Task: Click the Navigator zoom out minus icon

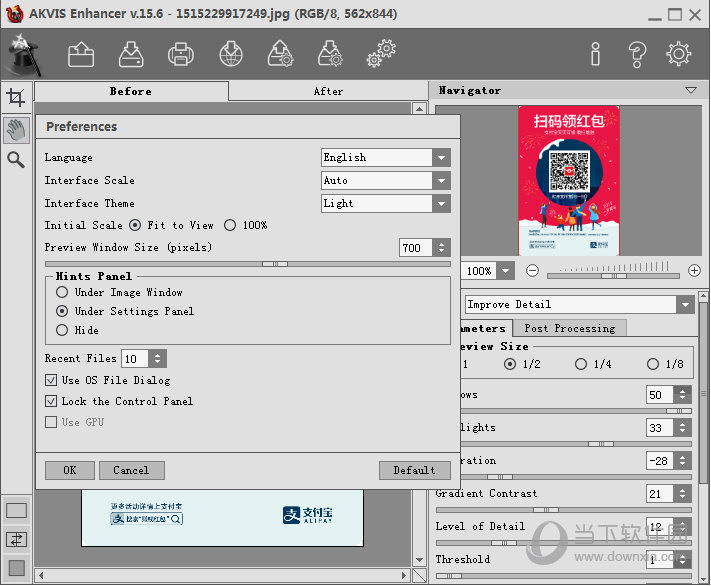Action: (532, 271)
